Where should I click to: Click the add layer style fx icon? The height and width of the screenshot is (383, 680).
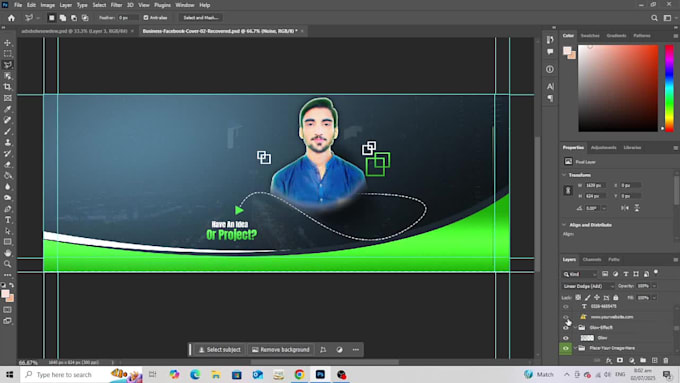(x=609, y=360)
